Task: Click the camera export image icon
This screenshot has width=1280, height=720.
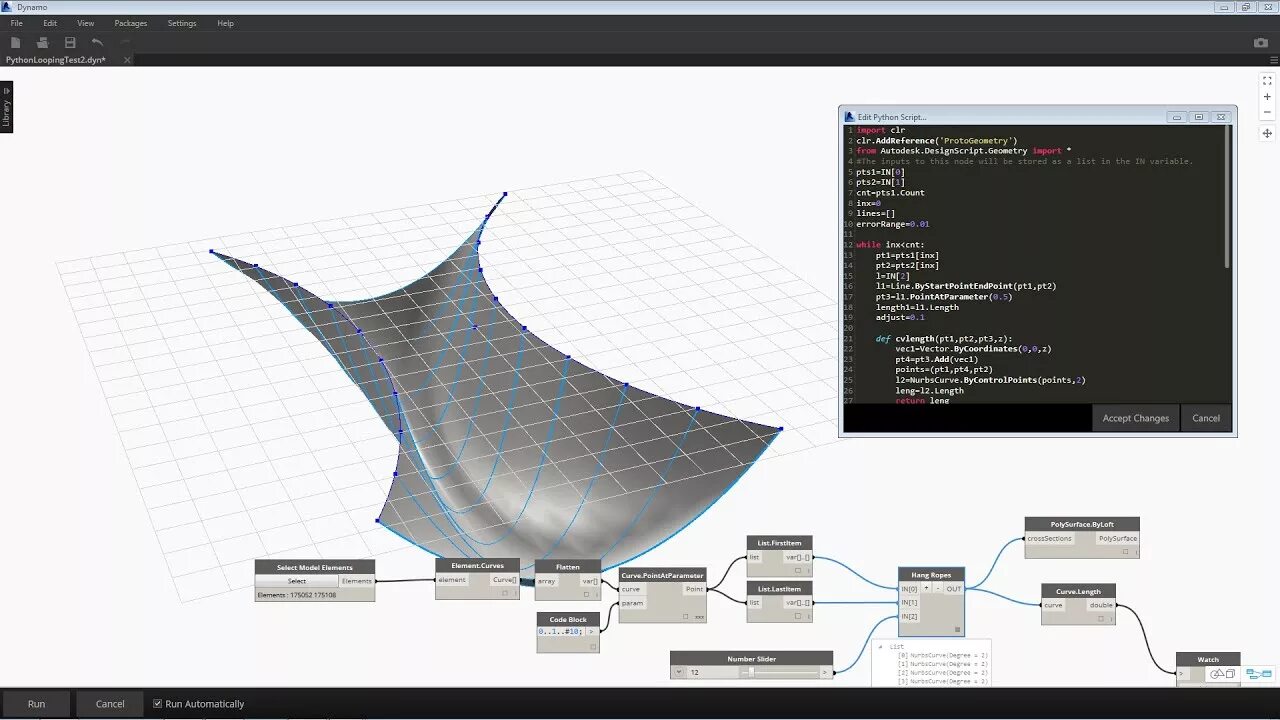Action: point(1261,42)
